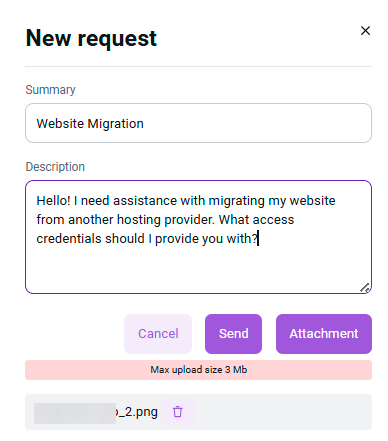
Task: Focus the Summary input field
Action: (x=198, y=123)
